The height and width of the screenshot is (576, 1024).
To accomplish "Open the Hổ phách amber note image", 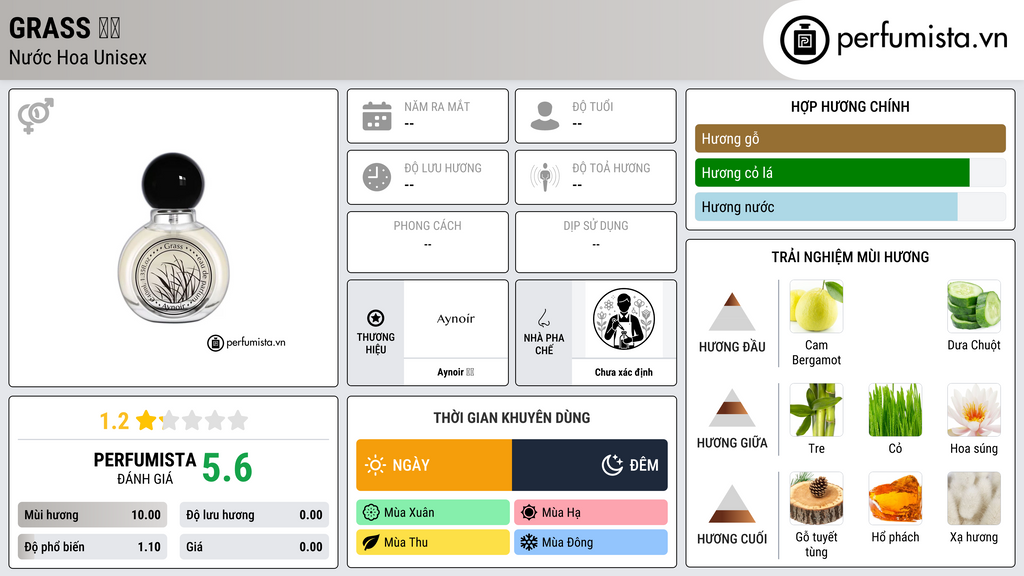I will 895,498.
